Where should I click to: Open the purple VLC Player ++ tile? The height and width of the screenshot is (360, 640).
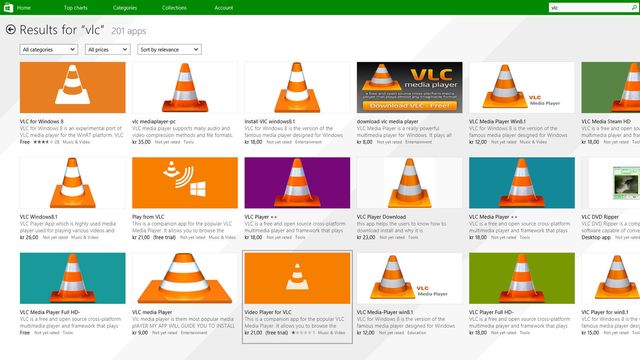pos(297,199)
